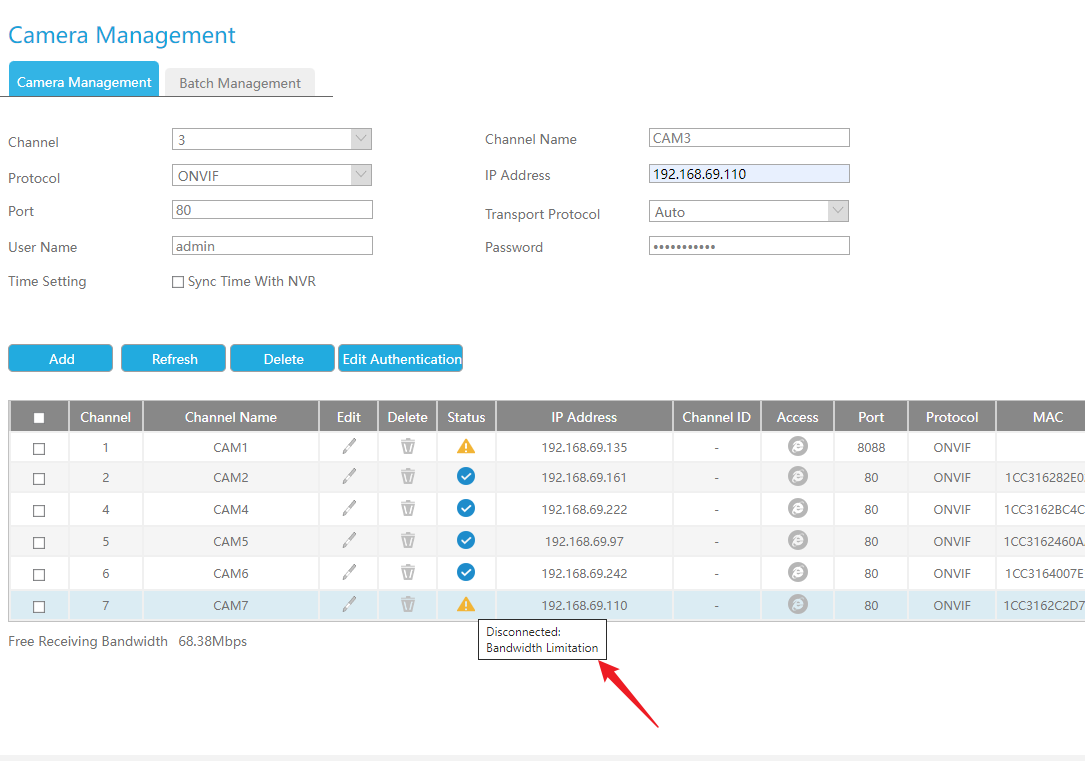Screen dimensions: 1085x761
Task: Select CAM5 channel name cell
Action: point(230,541)
